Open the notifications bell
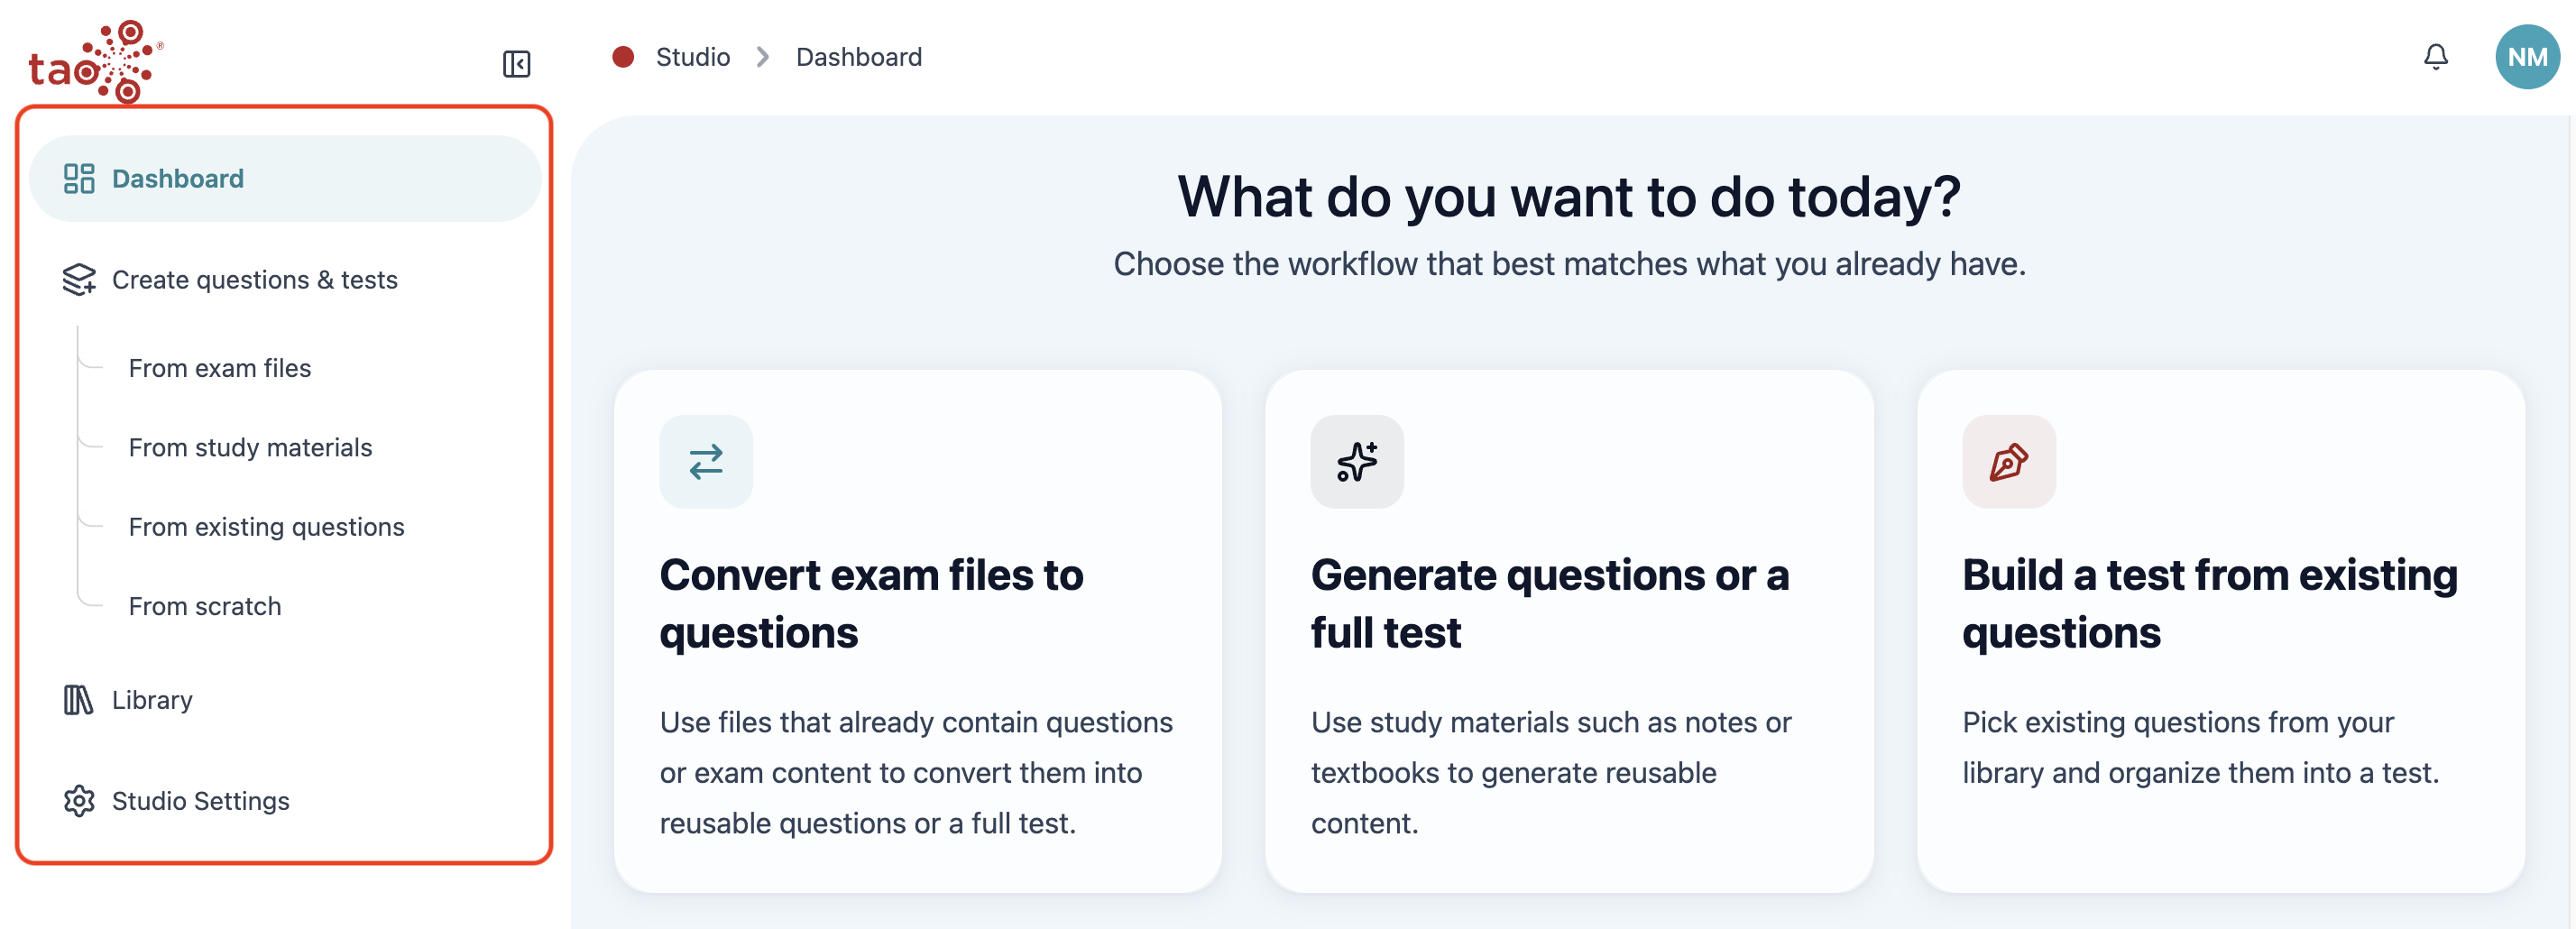 2435,57
